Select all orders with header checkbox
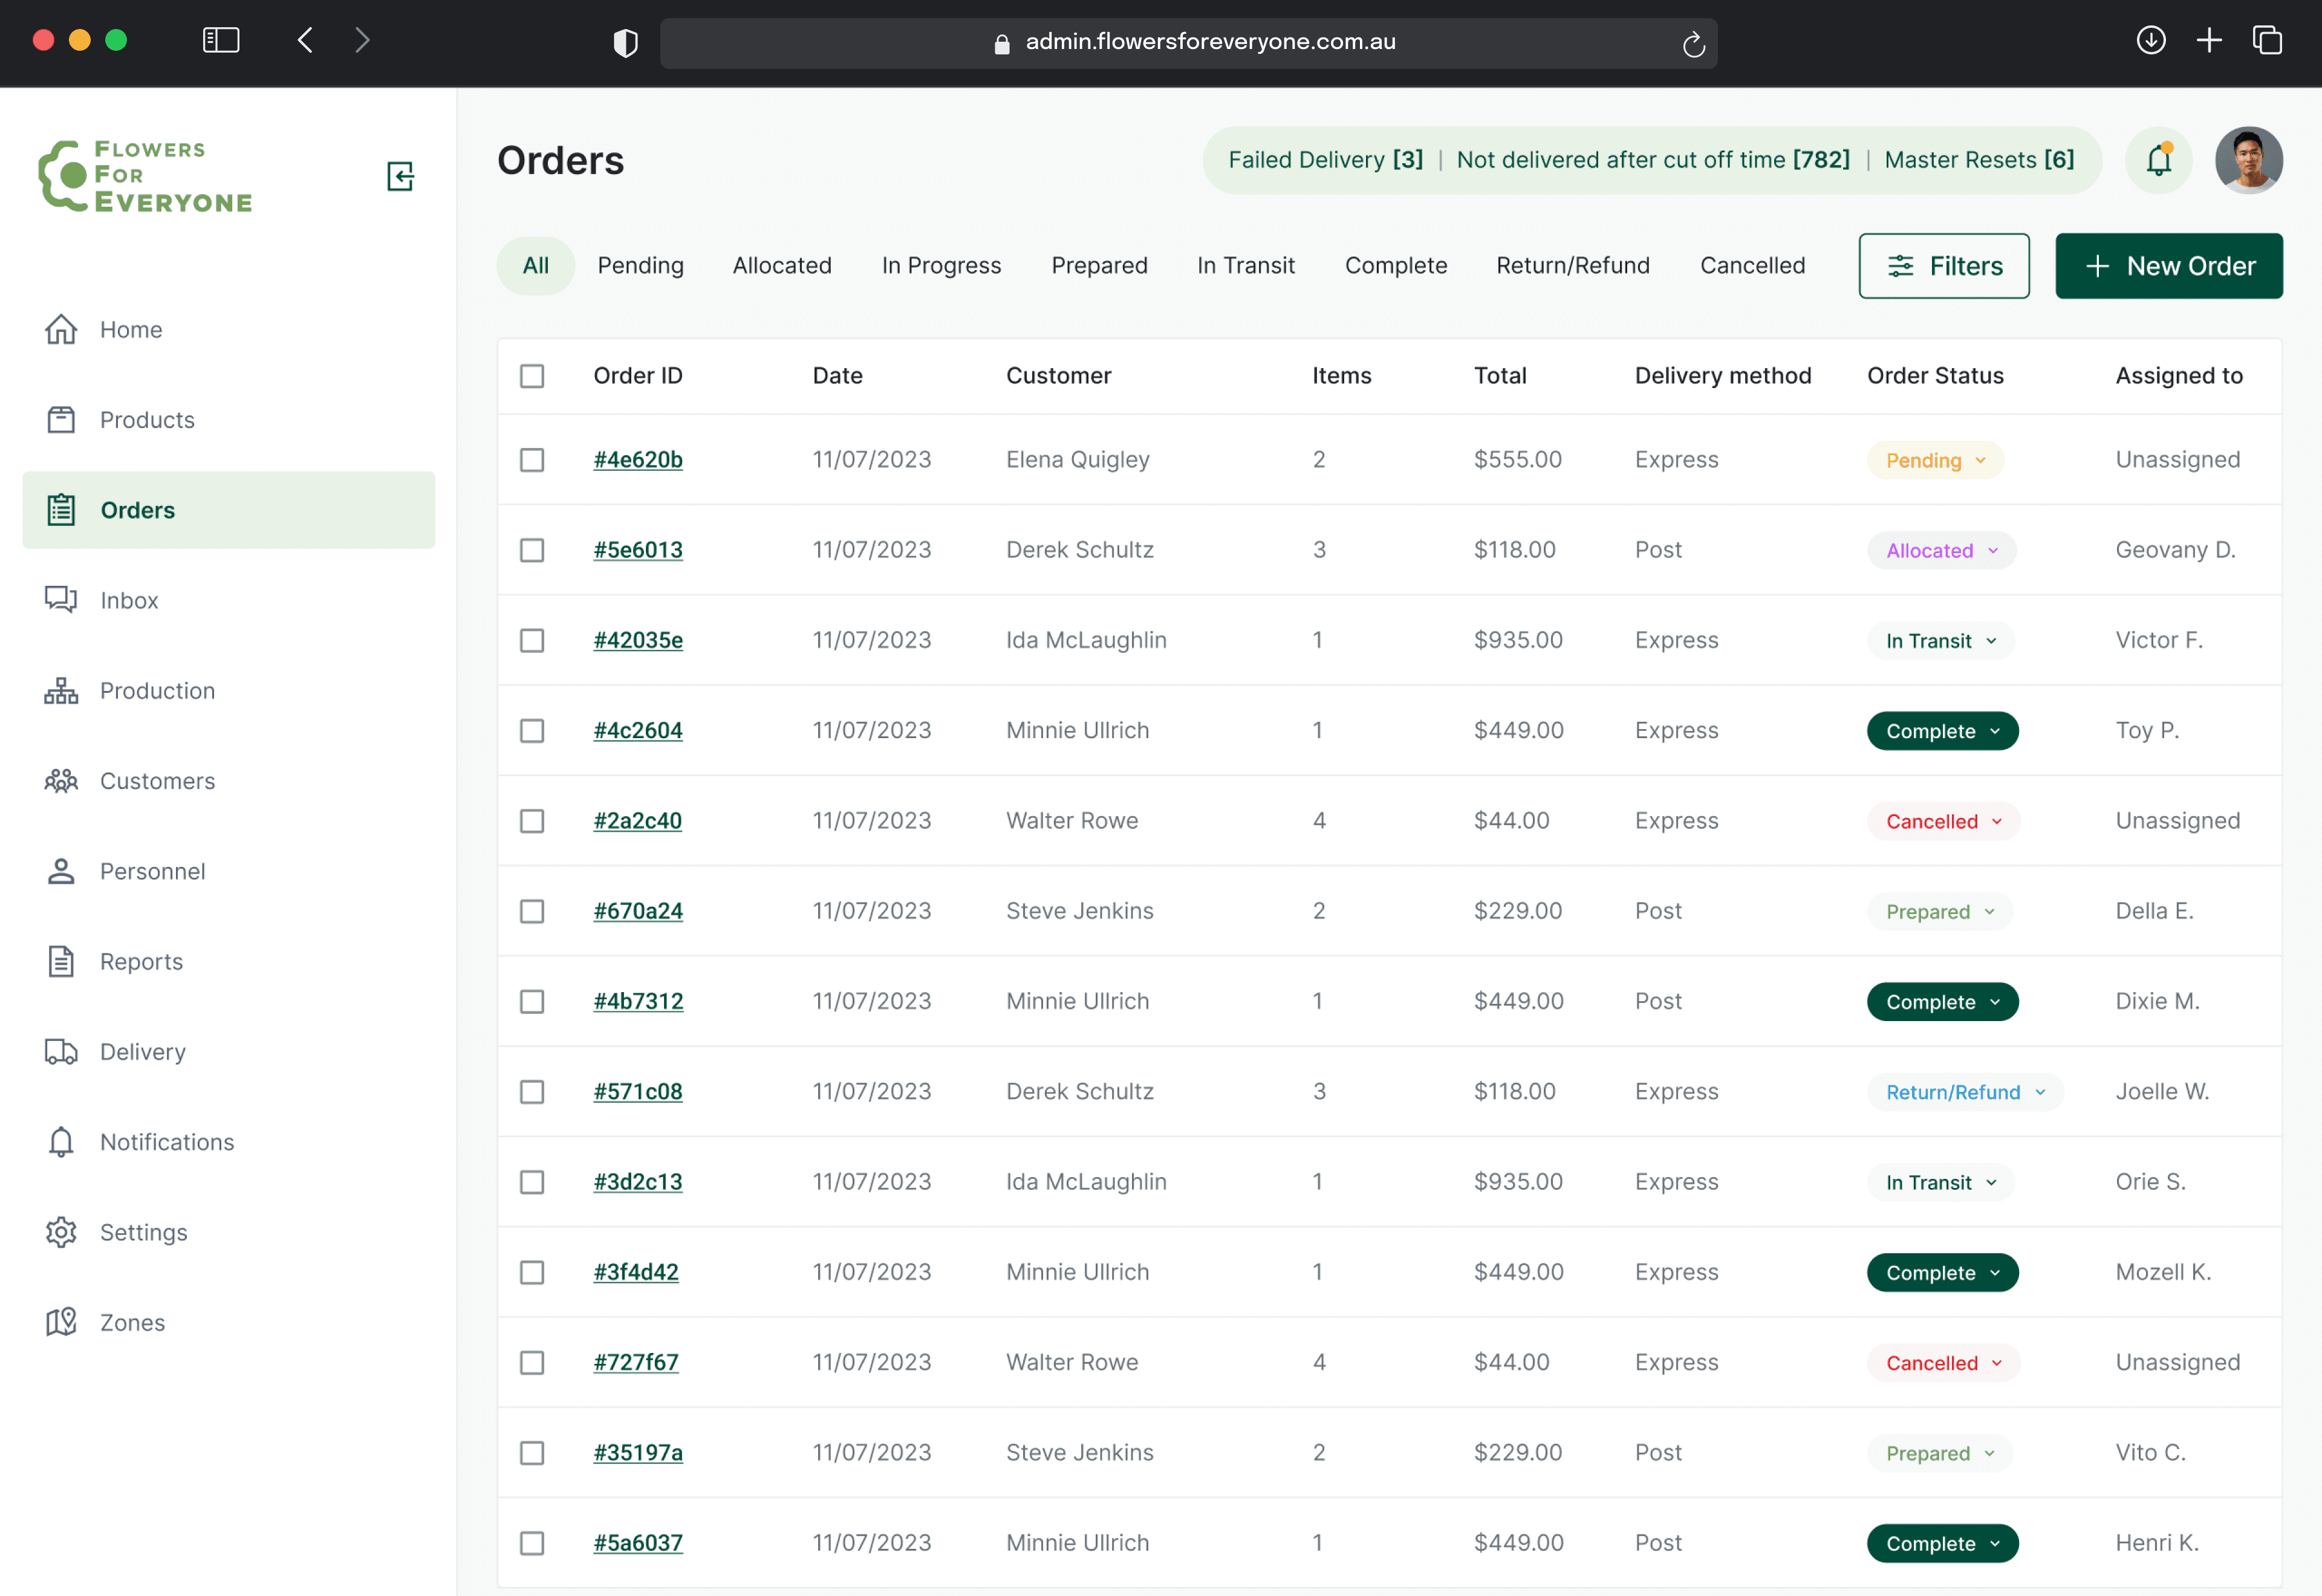 532,376
